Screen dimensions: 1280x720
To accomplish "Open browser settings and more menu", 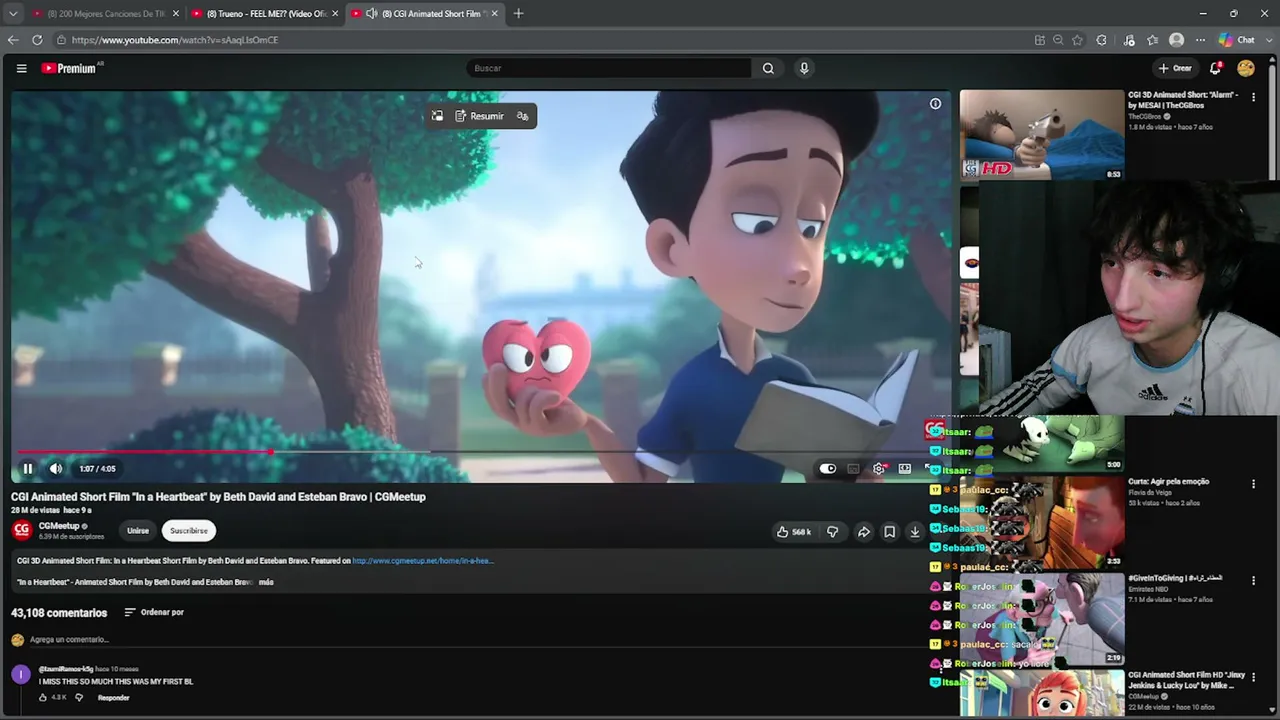I will coord(1200,40).
